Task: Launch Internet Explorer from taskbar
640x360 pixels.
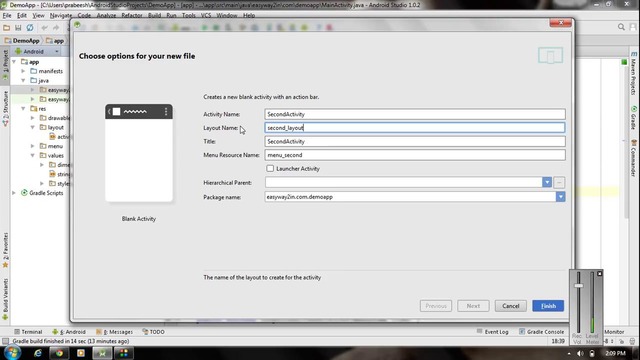Action: 38,353
